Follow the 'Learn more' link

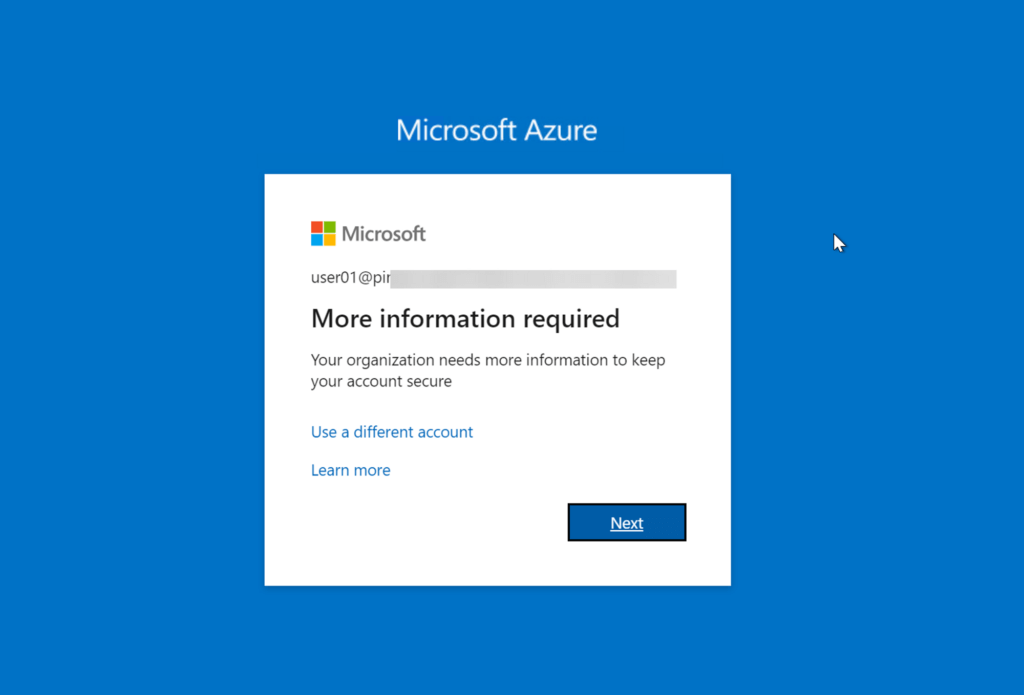coord(351,470)
